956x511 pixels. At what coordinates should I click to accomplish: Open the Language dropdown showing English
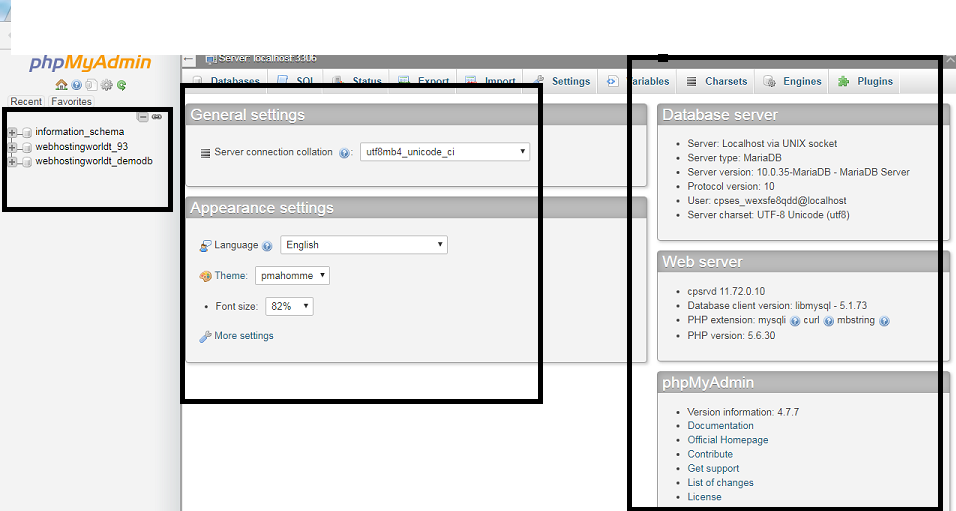pyautogui.click(x=364, y=245)
